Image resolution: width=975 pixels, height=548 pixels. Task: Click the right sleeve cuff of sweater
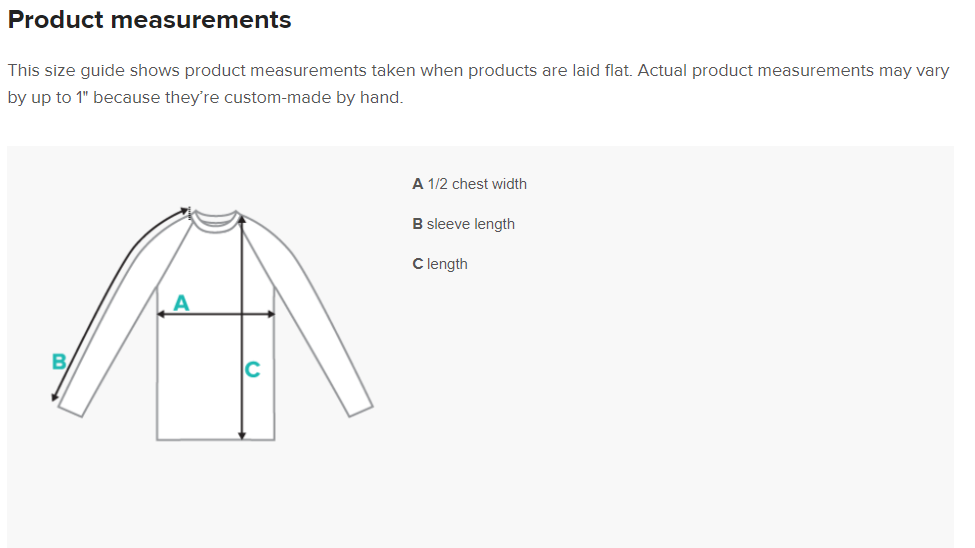tap(359, 410)
